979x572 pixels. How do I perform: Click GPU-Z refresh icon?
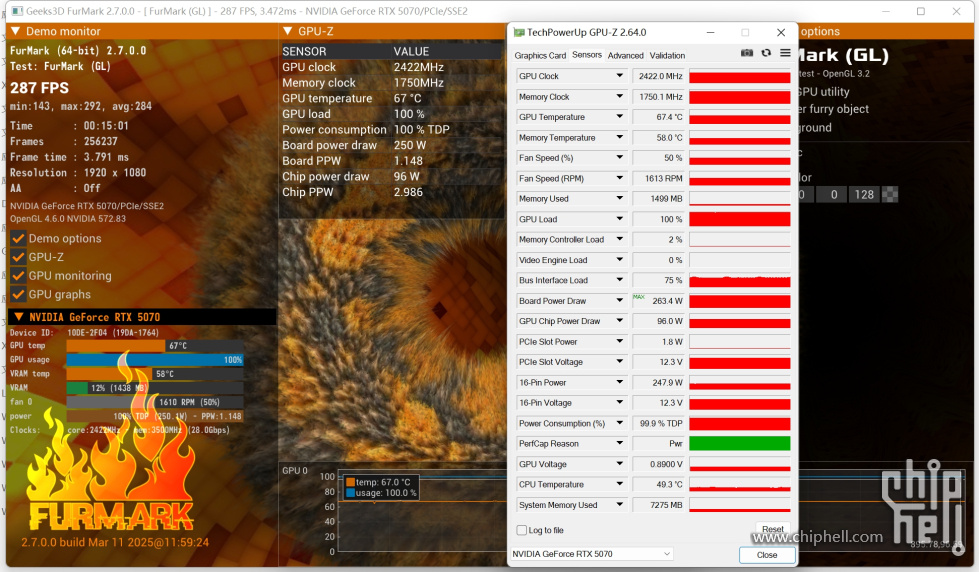(x=766, y=54)
